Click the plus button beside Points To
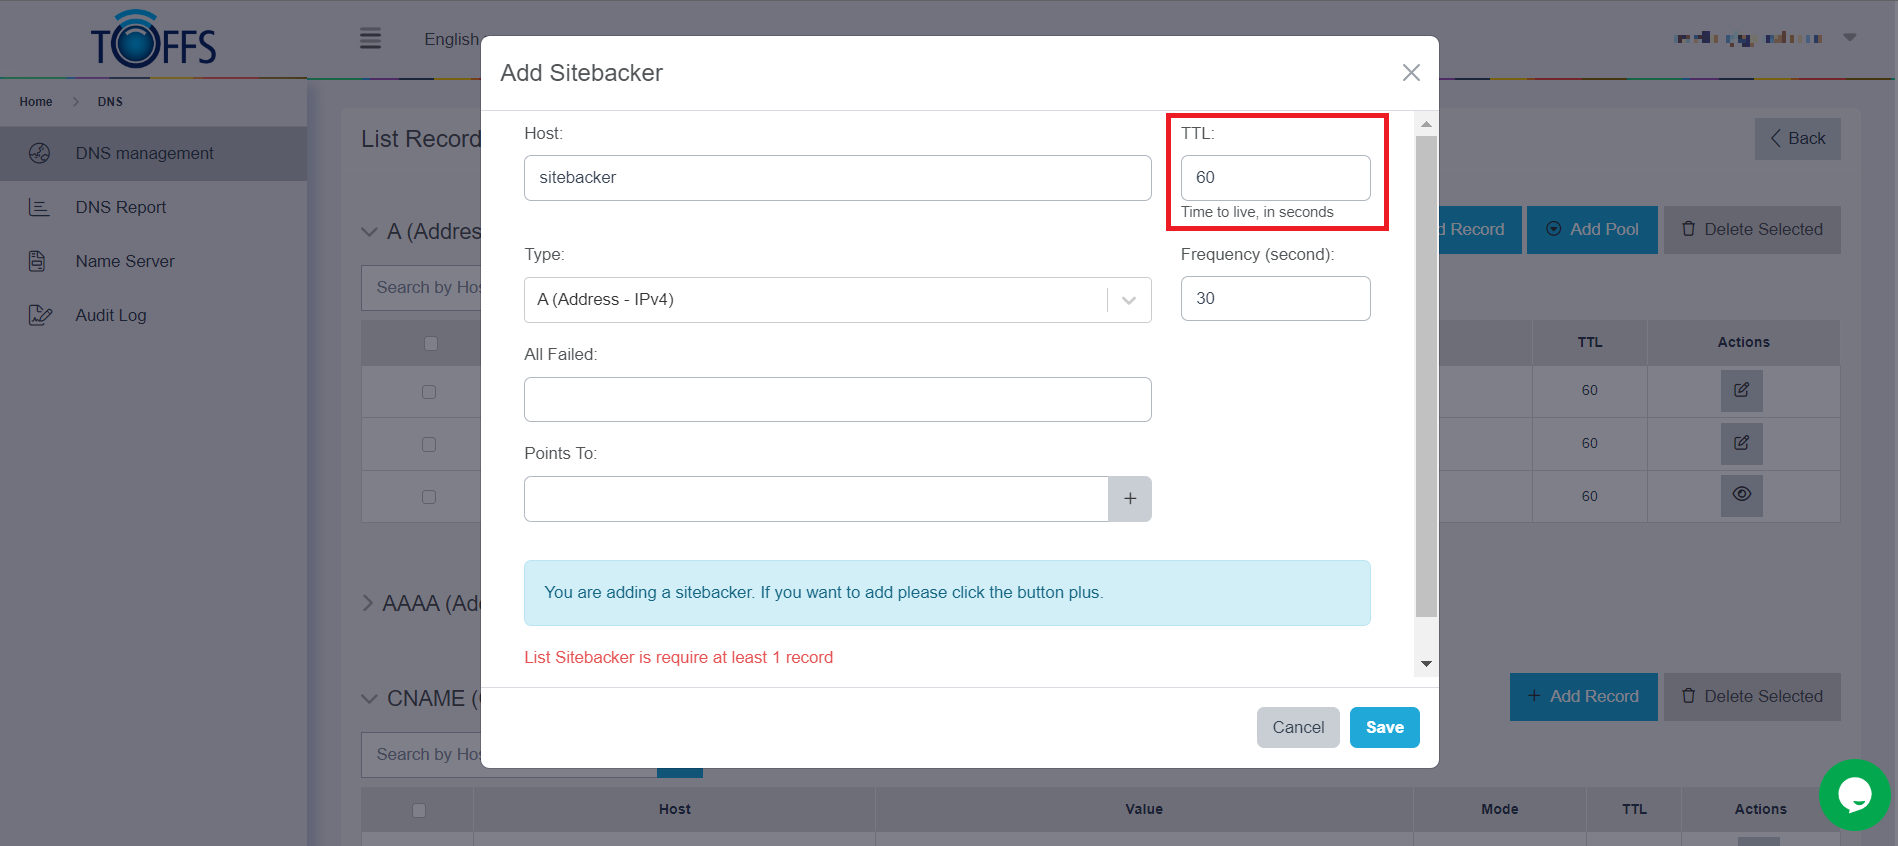Screen dimensions: 1898x846 point(1129,499)
